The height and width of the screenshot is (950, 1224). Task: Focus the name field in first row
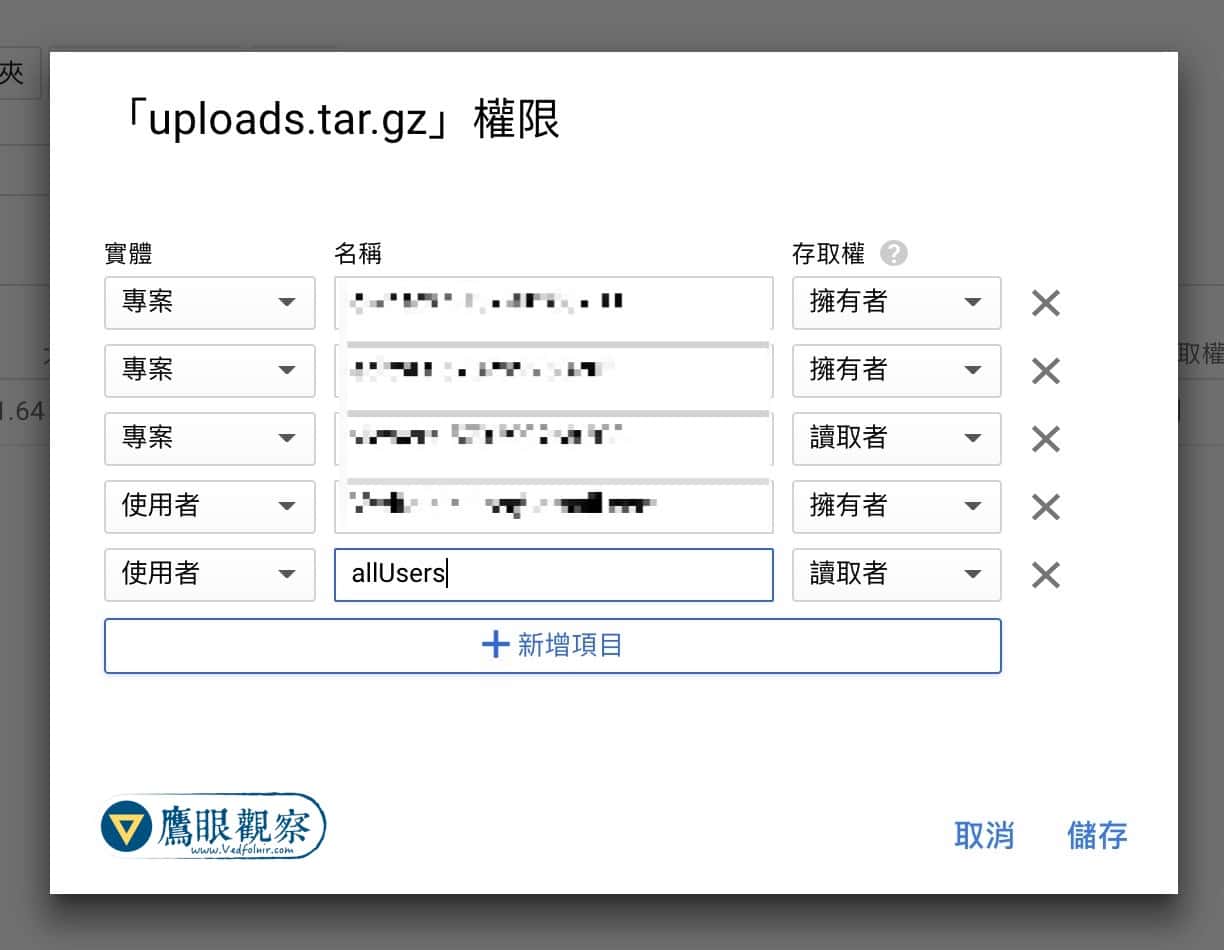[554, 303]
